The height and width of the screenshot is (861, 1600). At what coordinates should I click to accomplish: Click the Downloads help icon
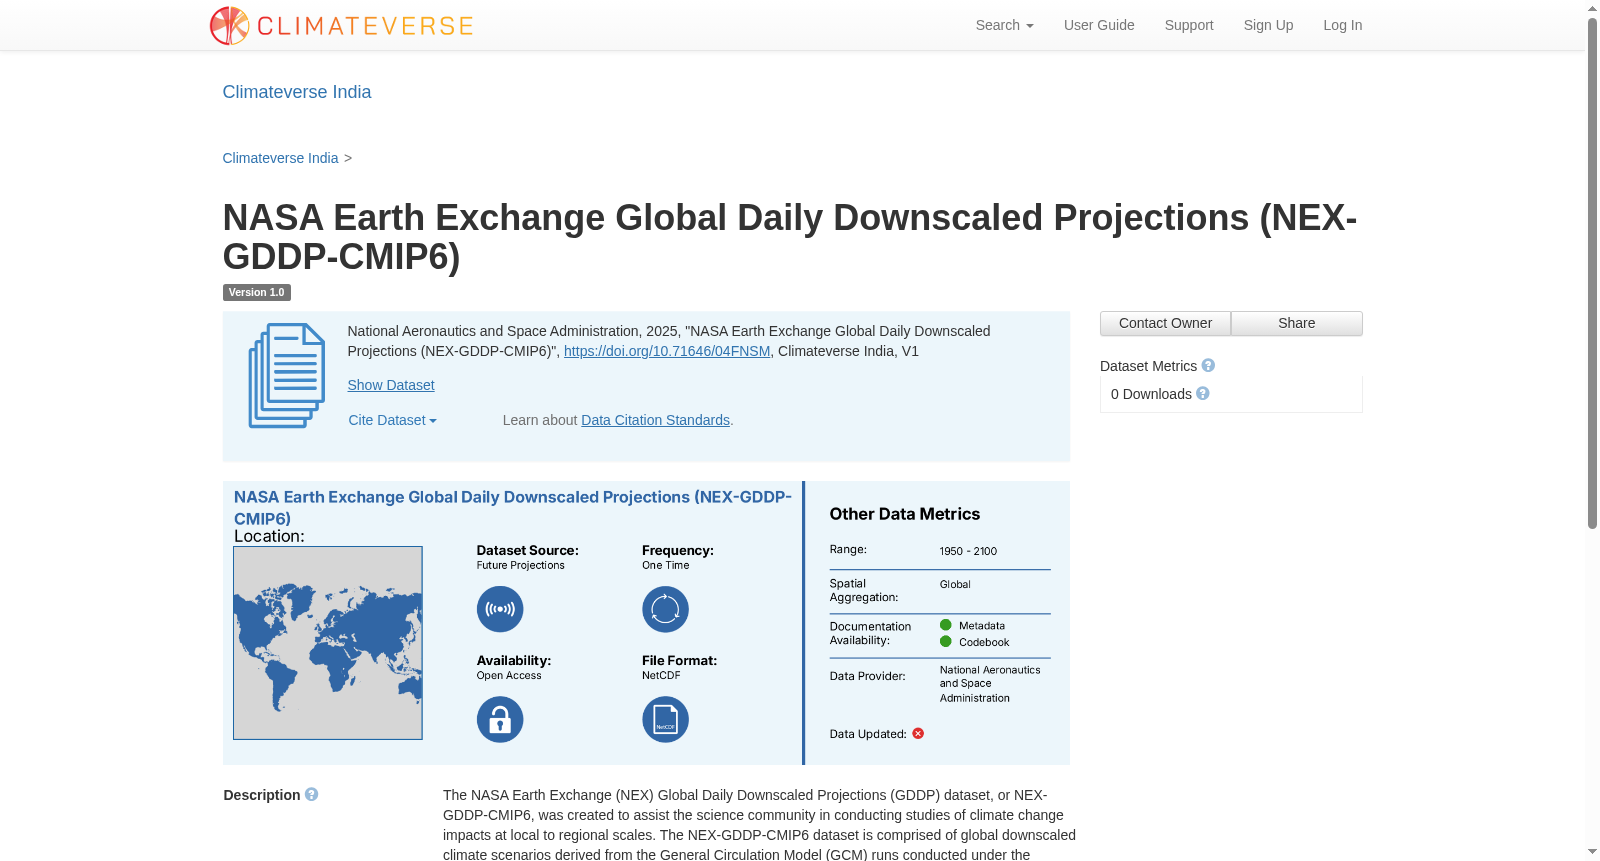(1203, 394)
